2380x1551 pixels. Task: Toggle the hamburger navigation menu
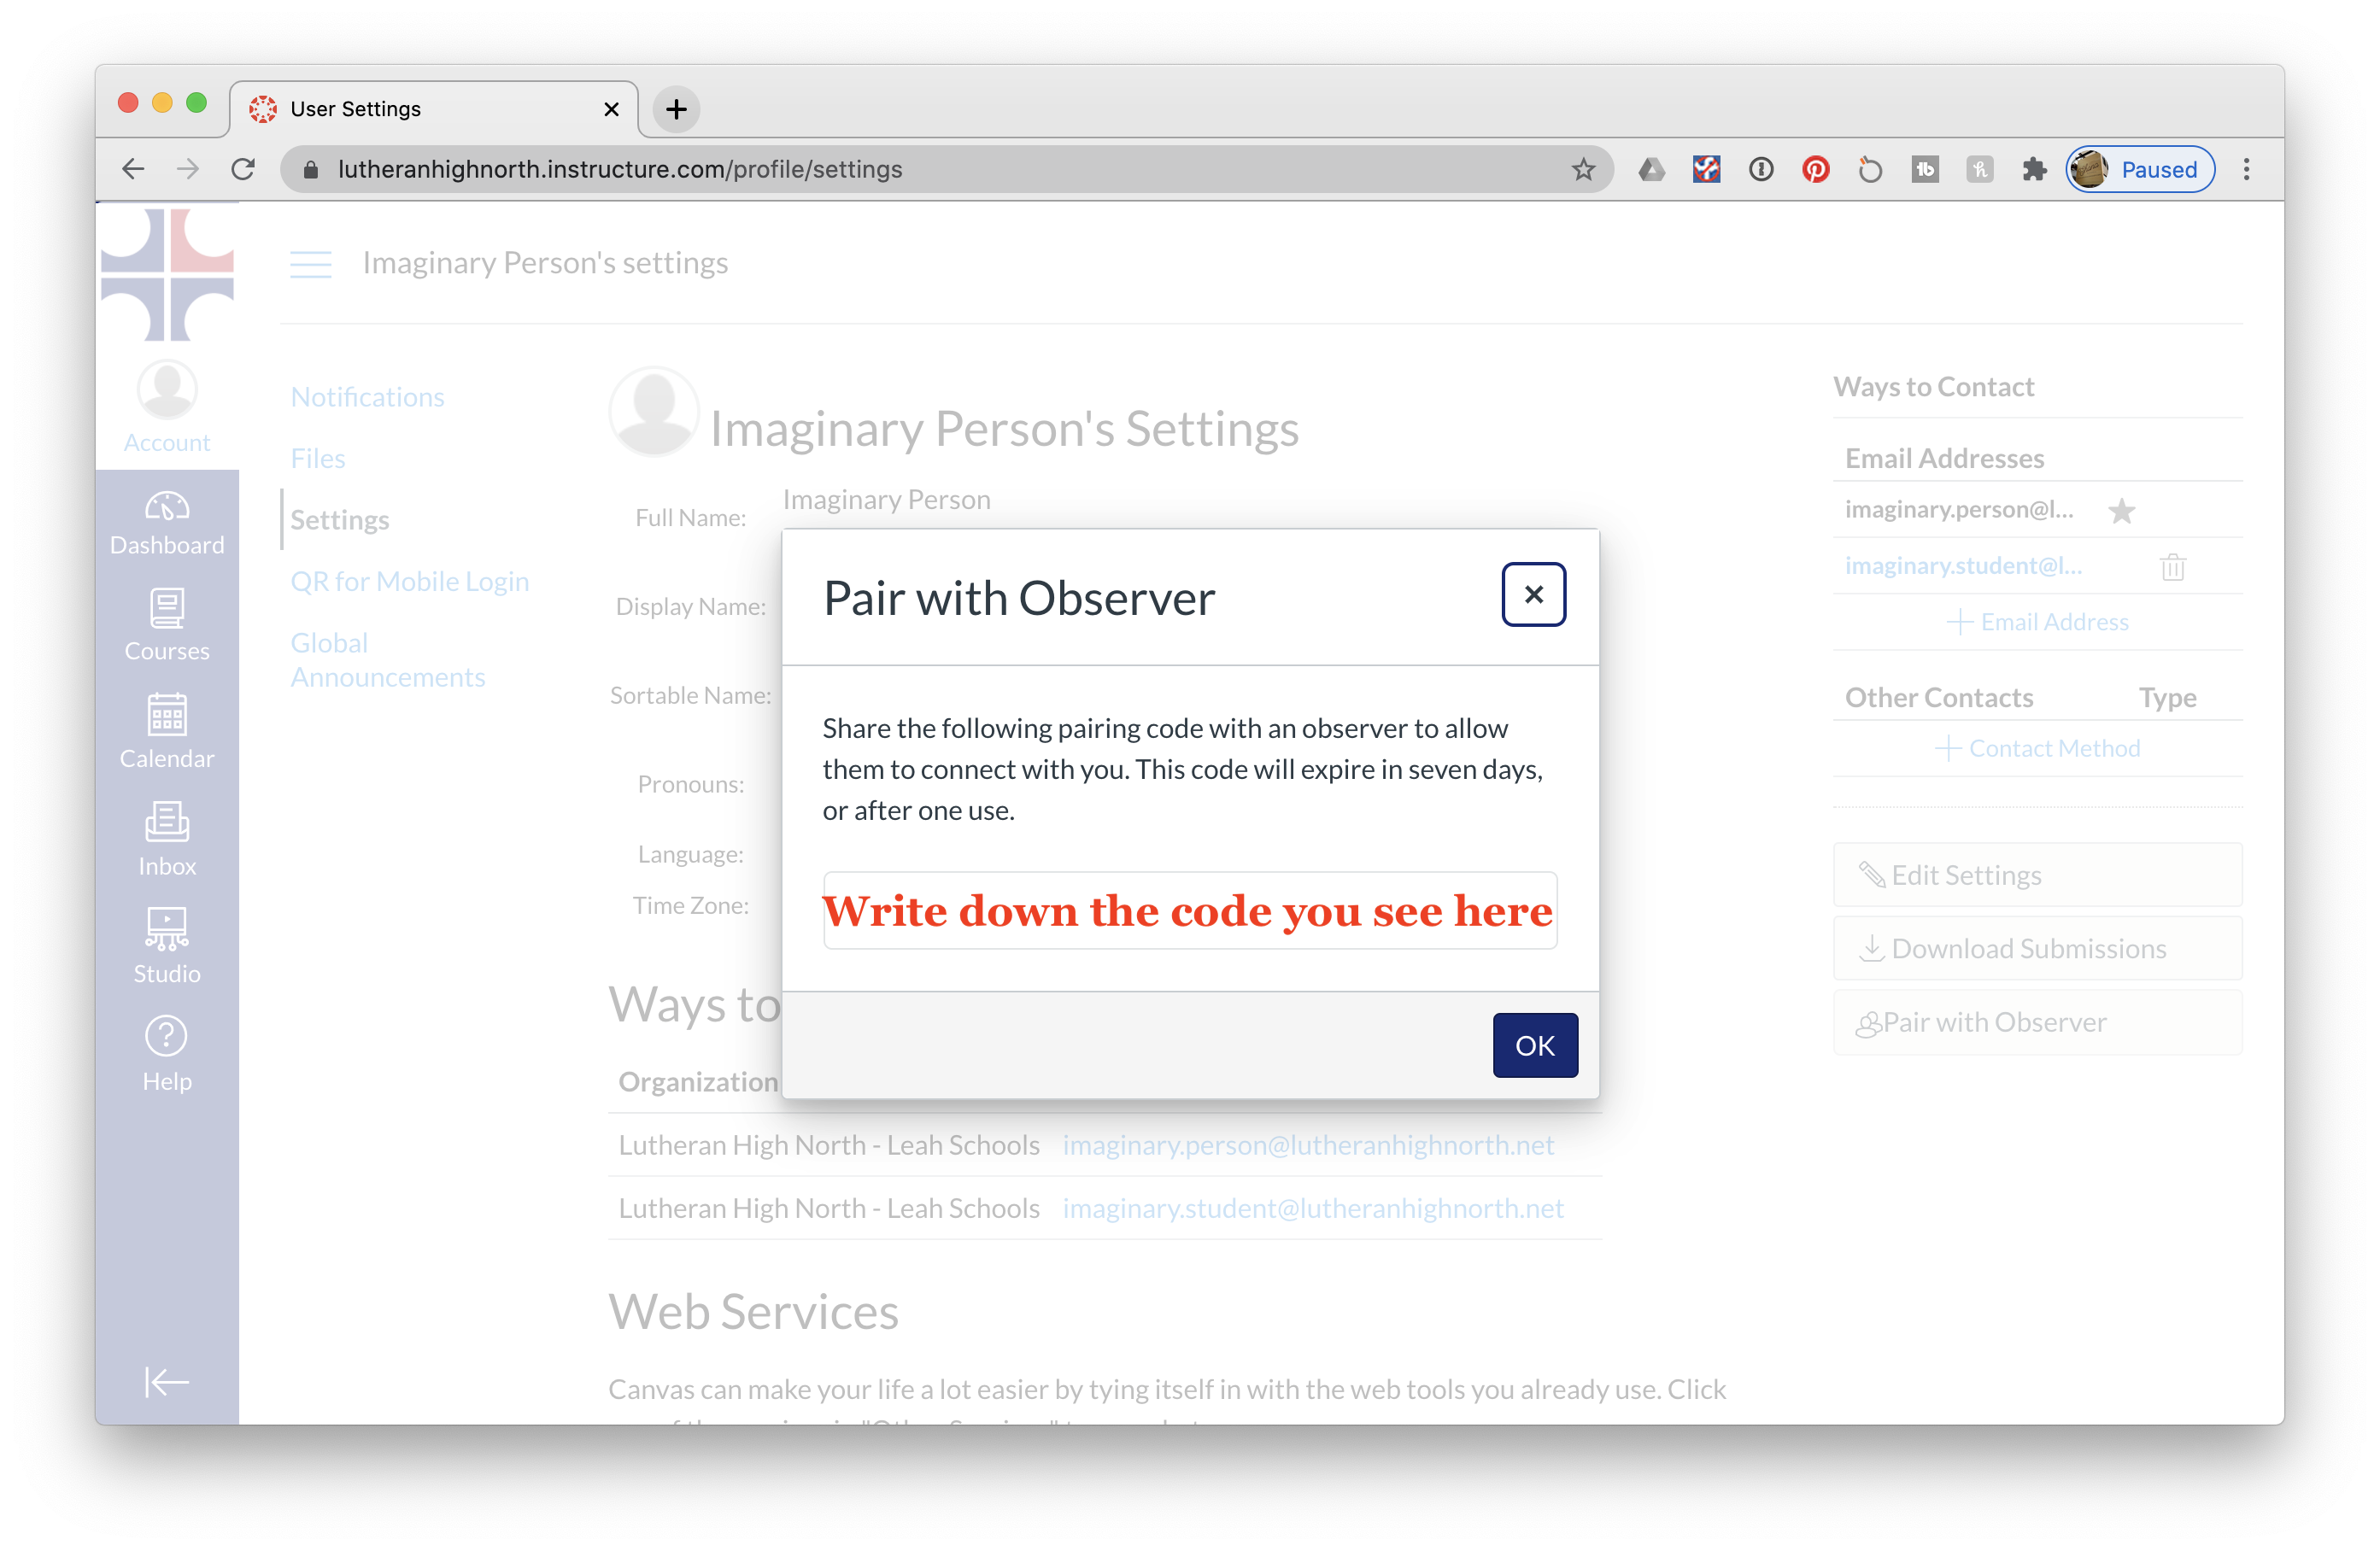tap(311, 264)
